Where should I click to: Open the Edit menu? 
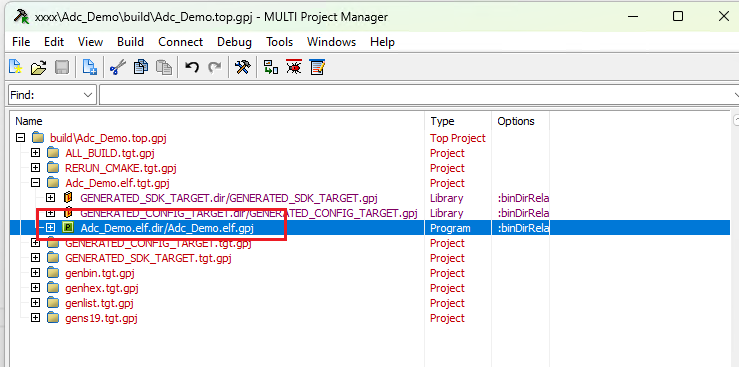click(54, 42)
